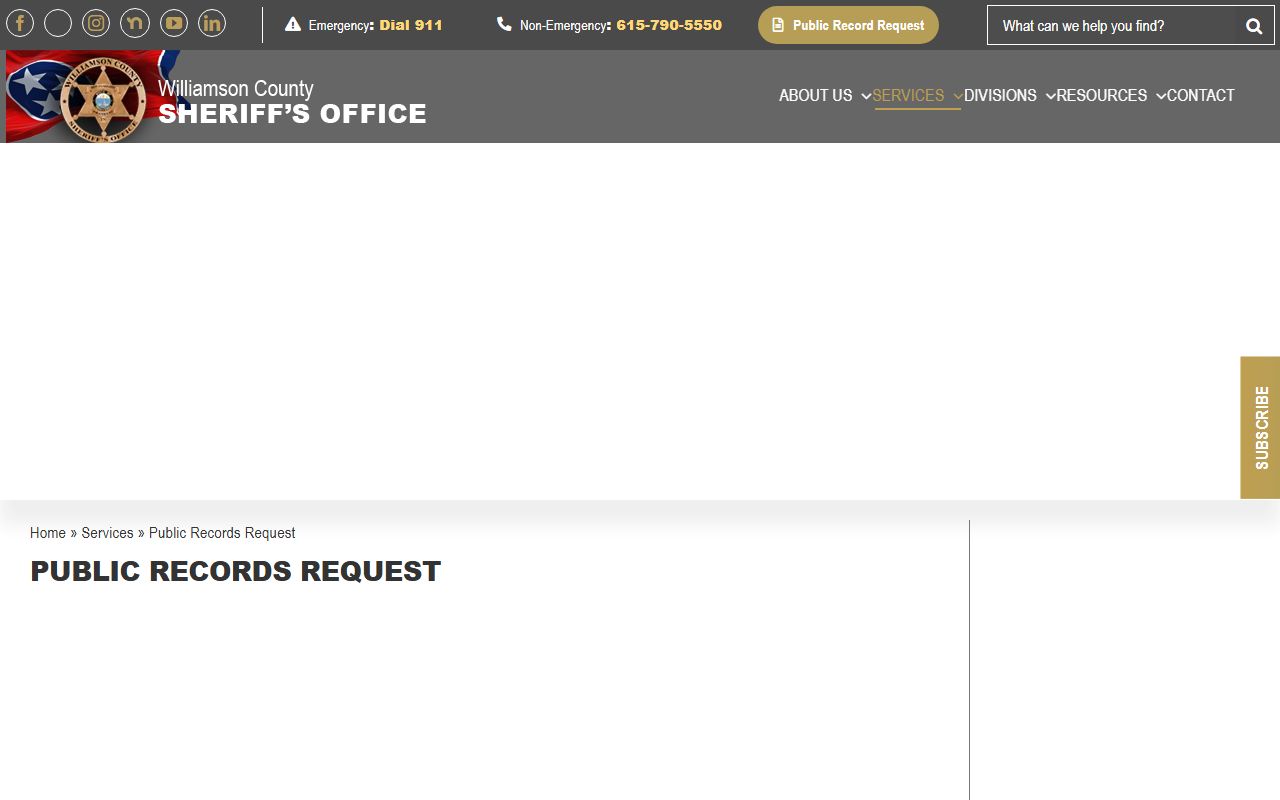Open the Facebook social icon

tap(20, 23)
